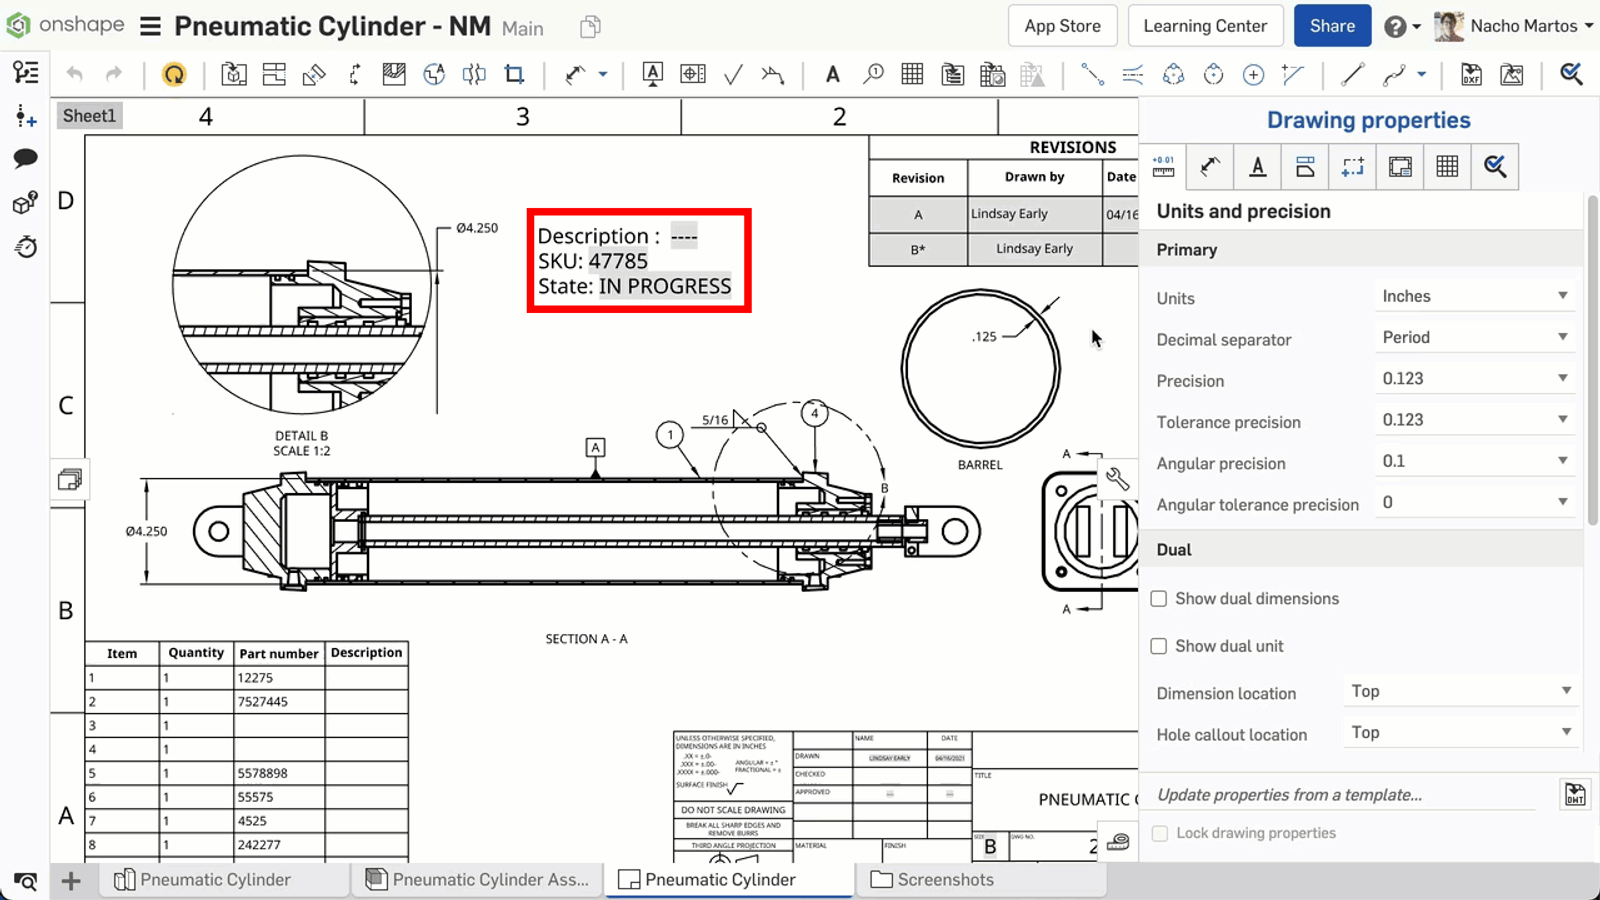Open the Learning Center
Viewport: 1600px width, 900px height.
pyautogui.click(x=1205, y=27)
